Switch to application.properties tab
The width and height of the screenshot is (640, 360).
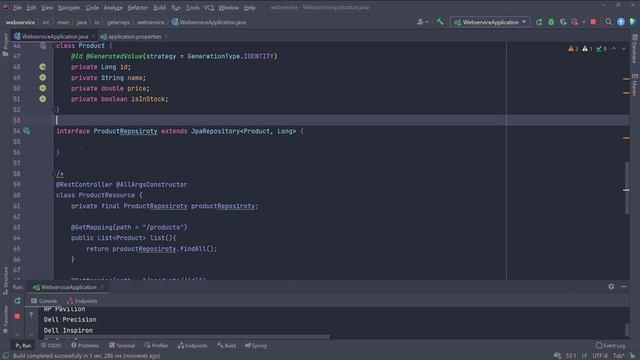[x=135, y=36]
